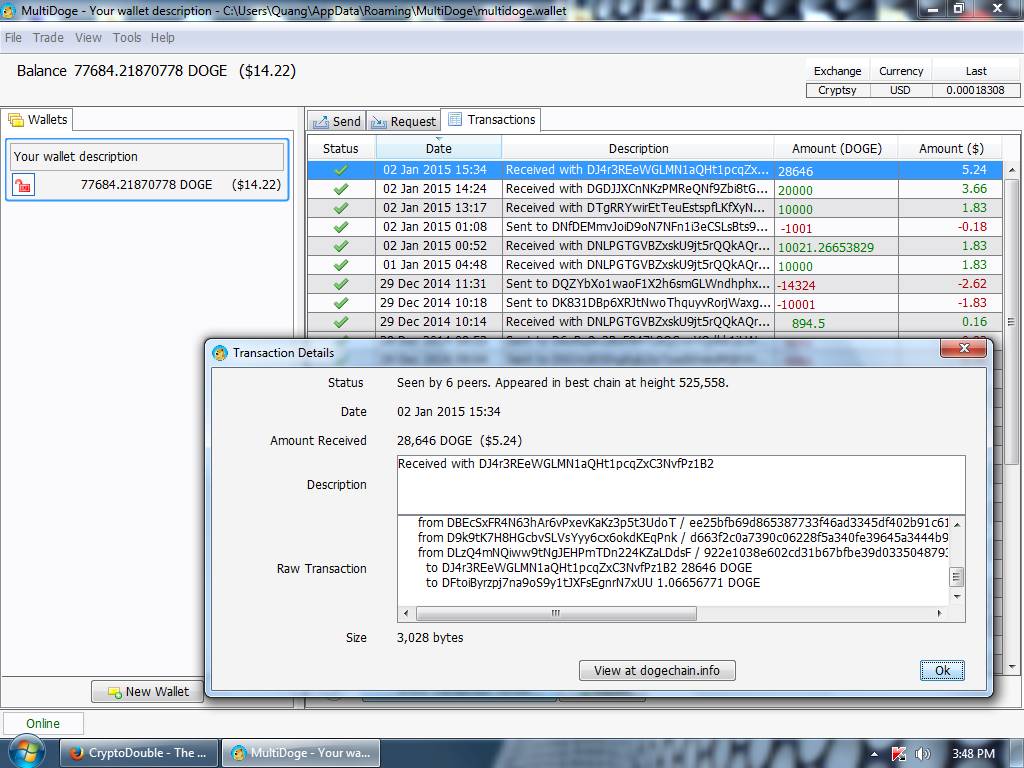1024x768 pixels.
Task: Click the MultiDoge icon in the window title bar
Action: coord(8,10)
